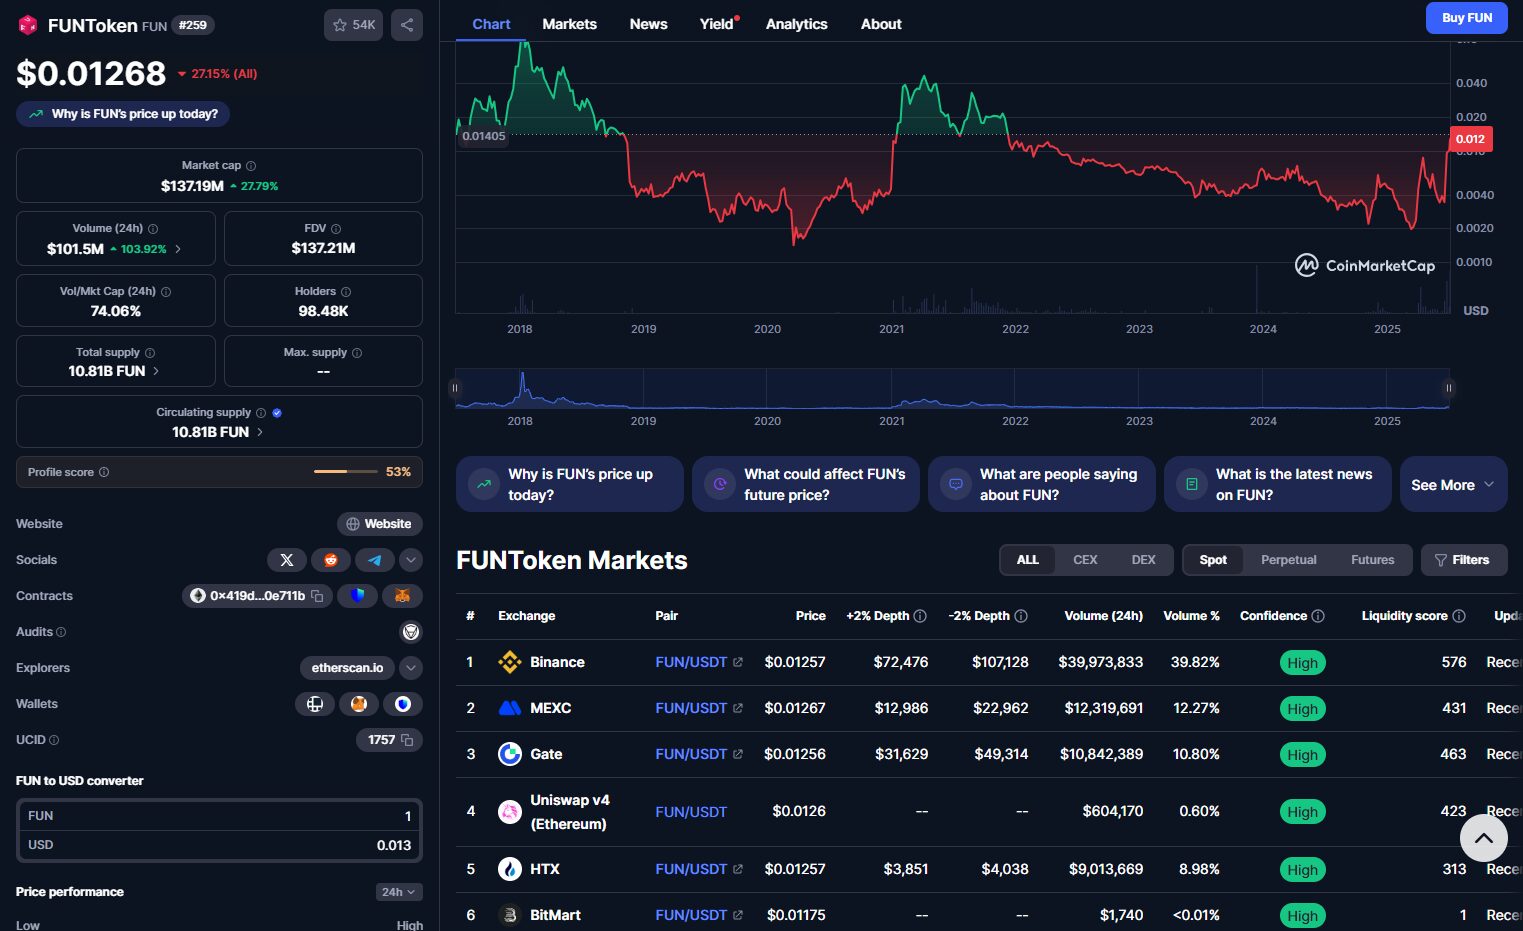Copy the contract address 0x419d...0e711b

click(317, 596)
